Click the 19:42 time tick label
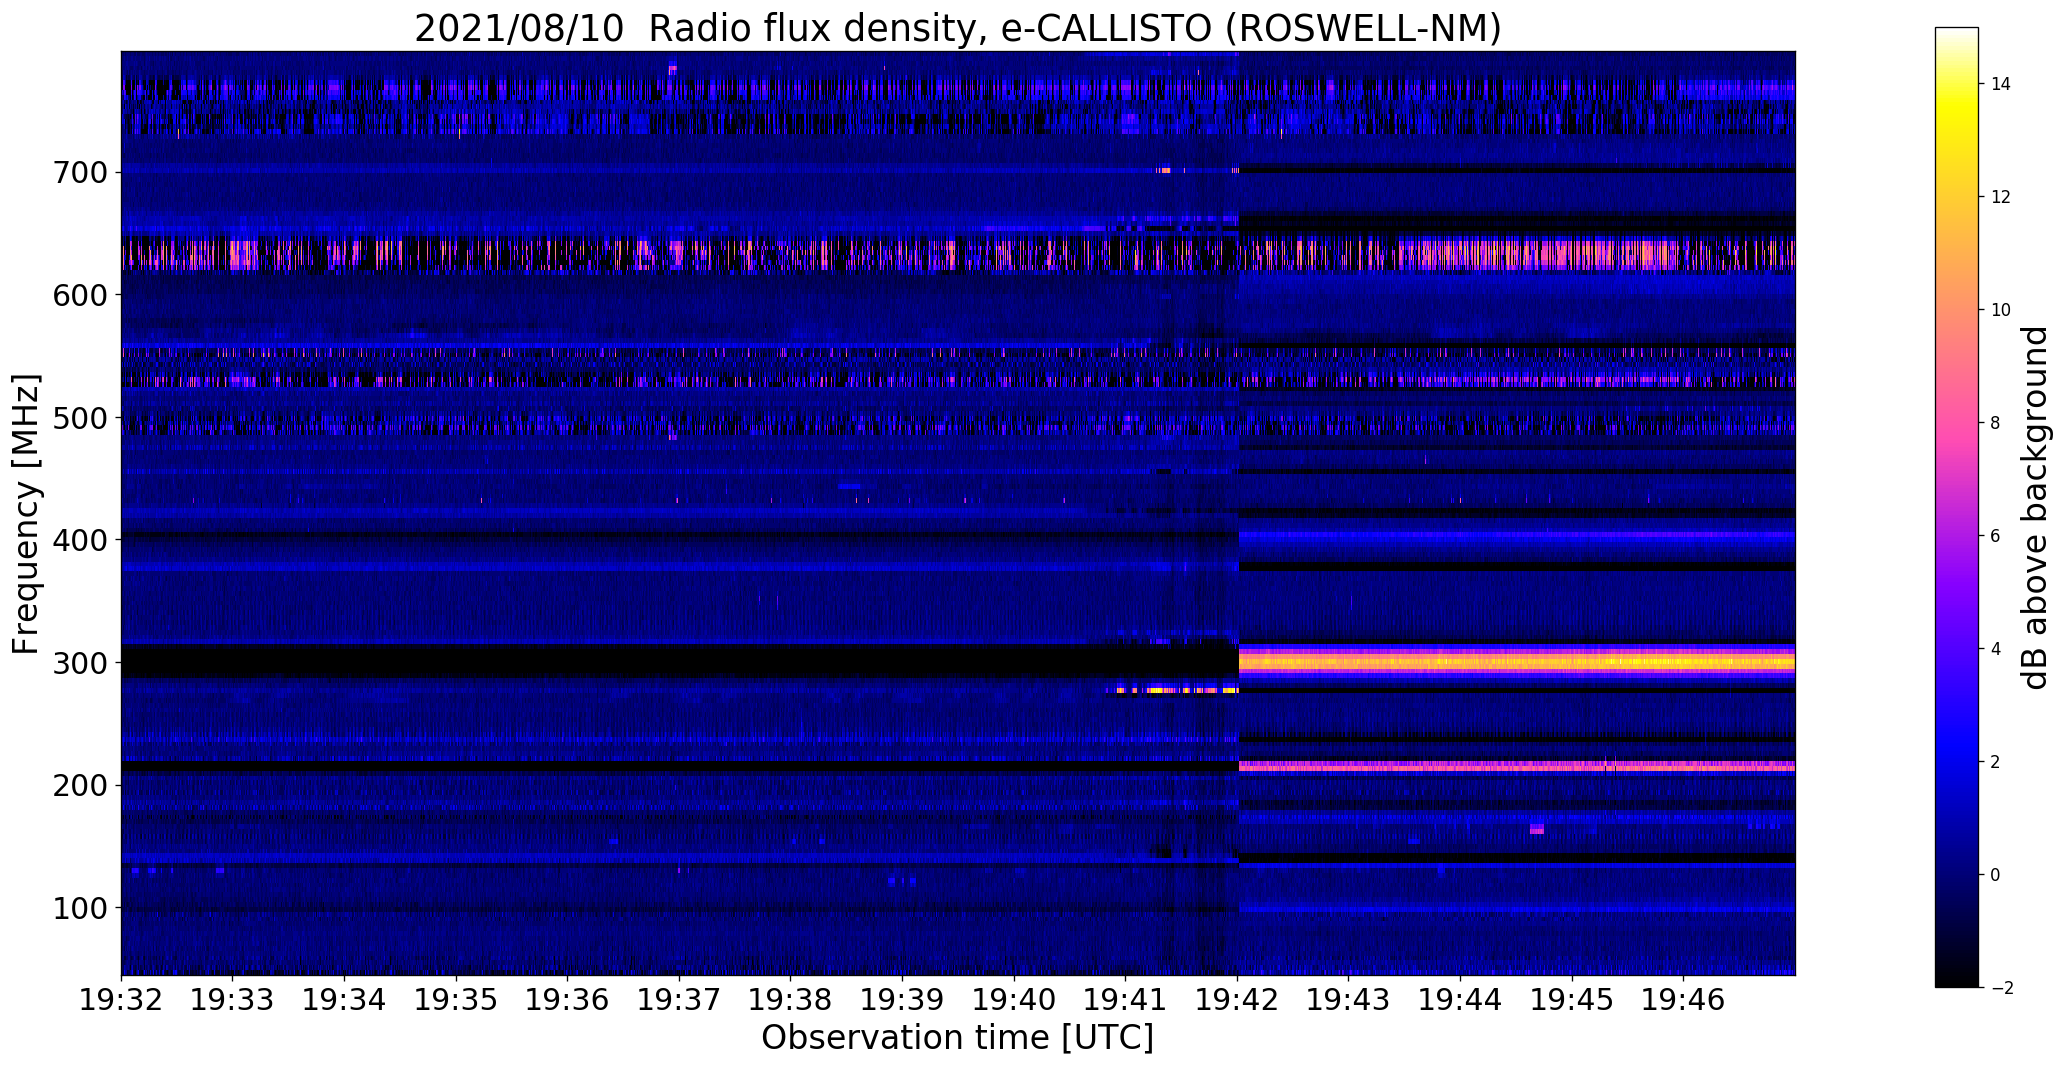 [x=1238, y=998]
